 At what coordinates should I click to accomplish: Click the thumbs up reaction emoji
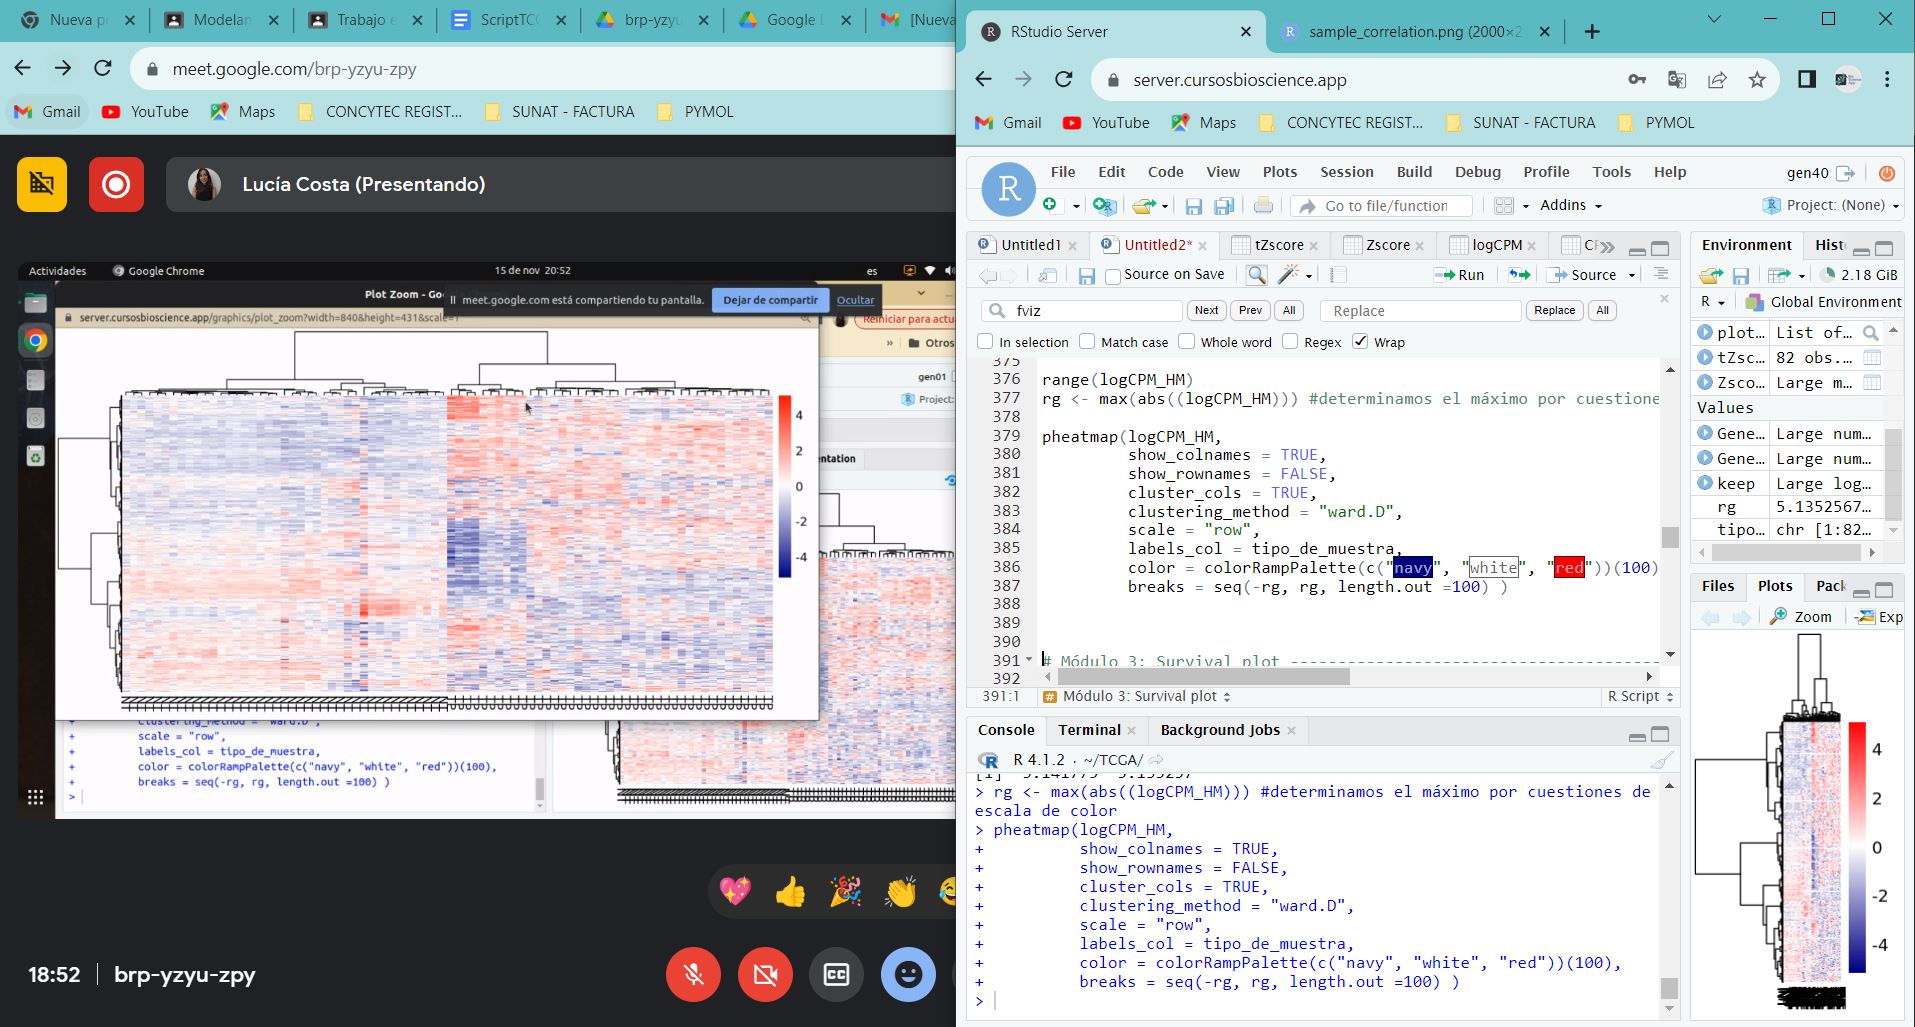(790, 891)
